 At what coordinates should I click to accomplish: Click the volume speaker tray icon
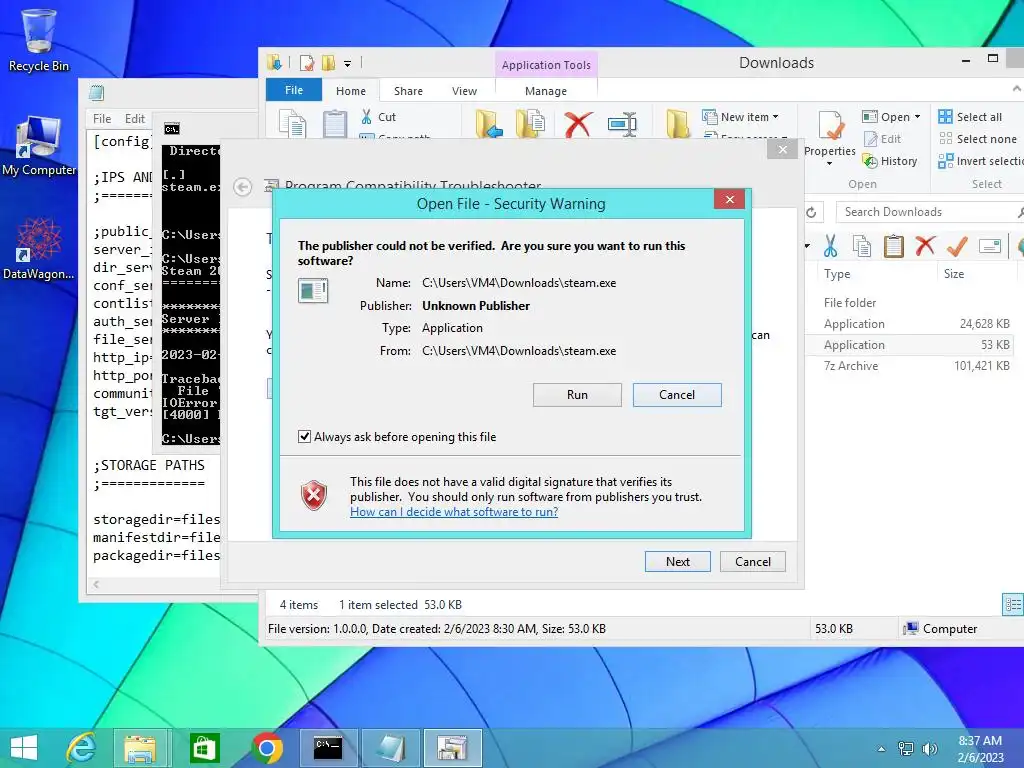[x=929, y=749]
